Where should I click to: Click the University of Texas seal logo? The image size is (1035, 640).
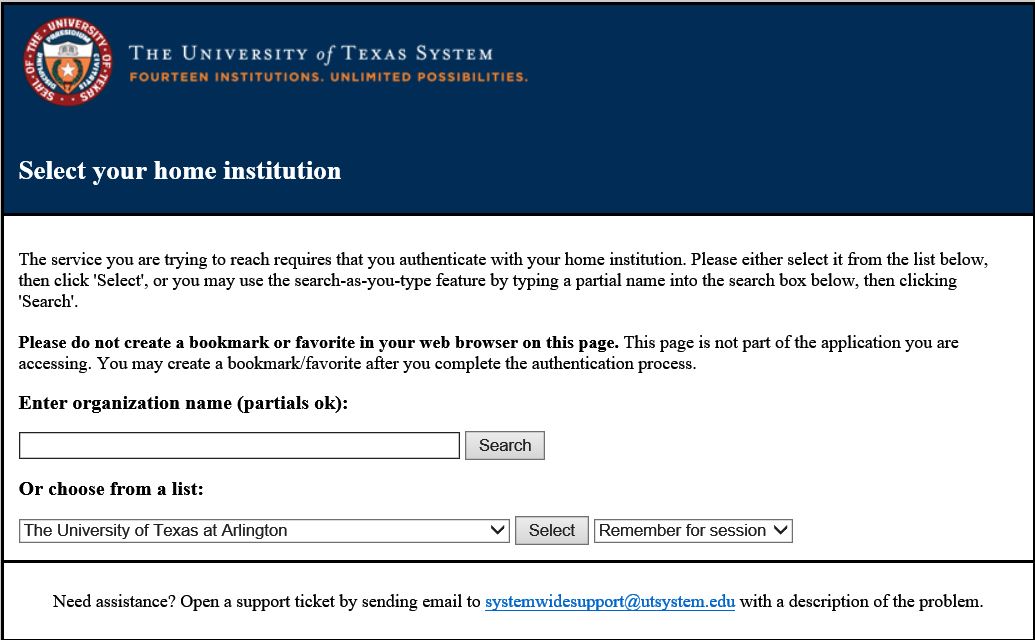67,61
